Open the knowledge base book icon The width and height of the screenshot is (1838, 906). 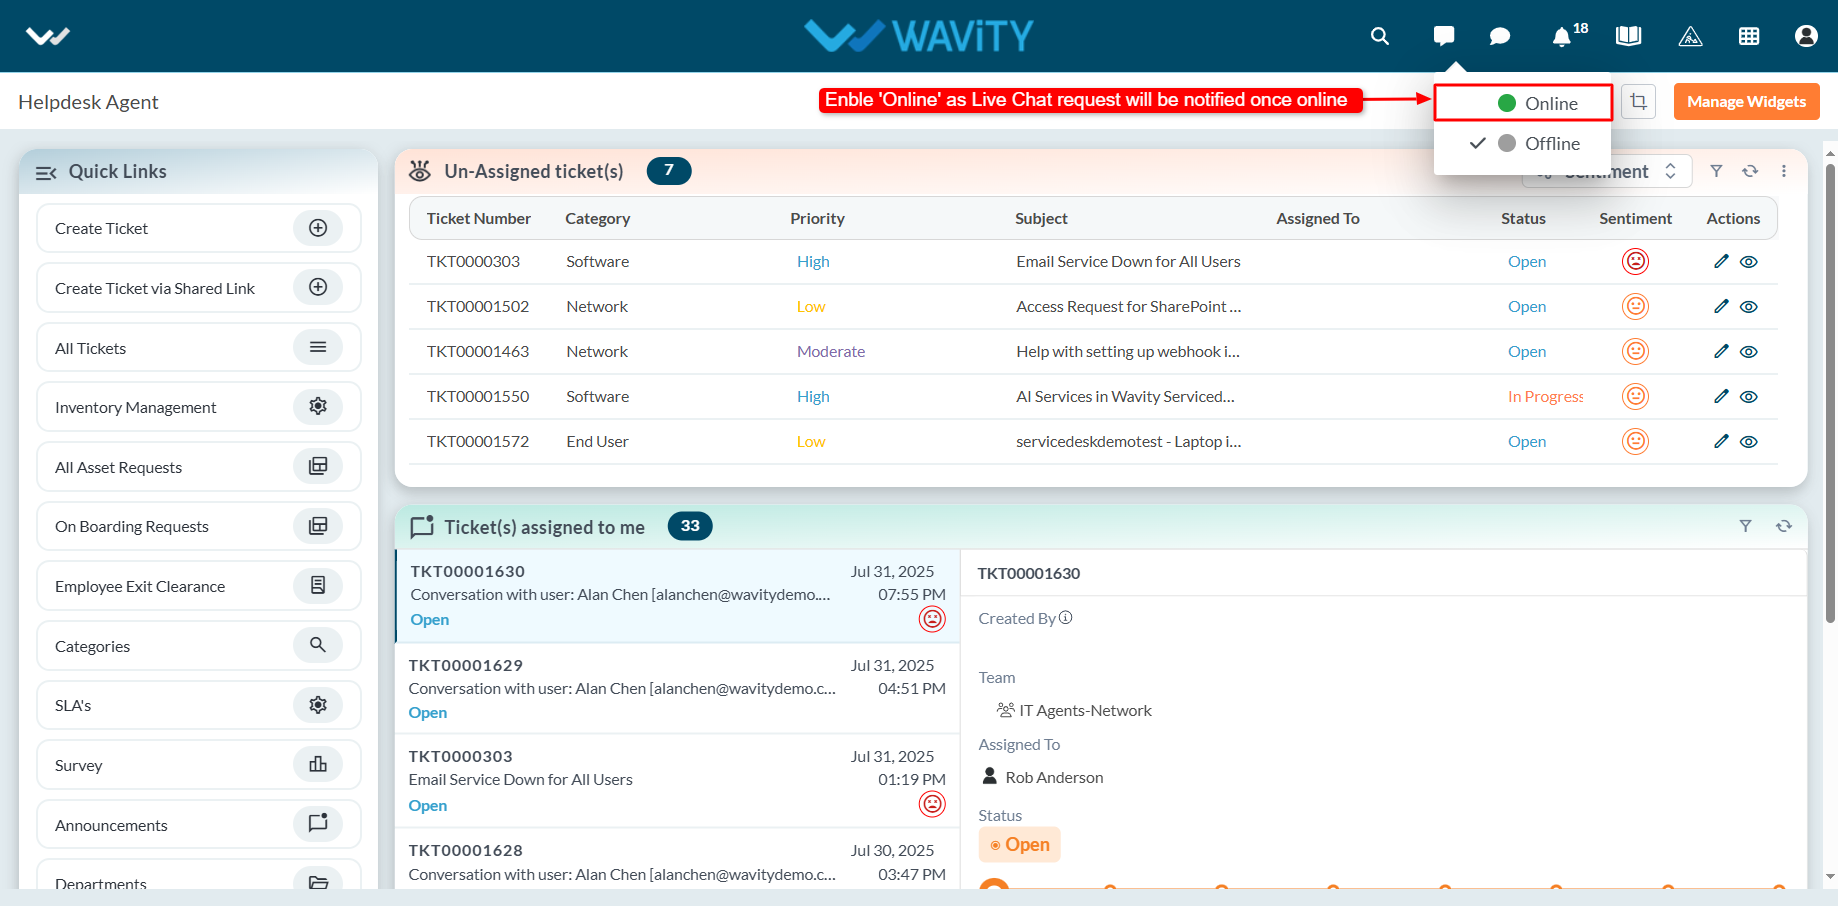point(1628,36)
